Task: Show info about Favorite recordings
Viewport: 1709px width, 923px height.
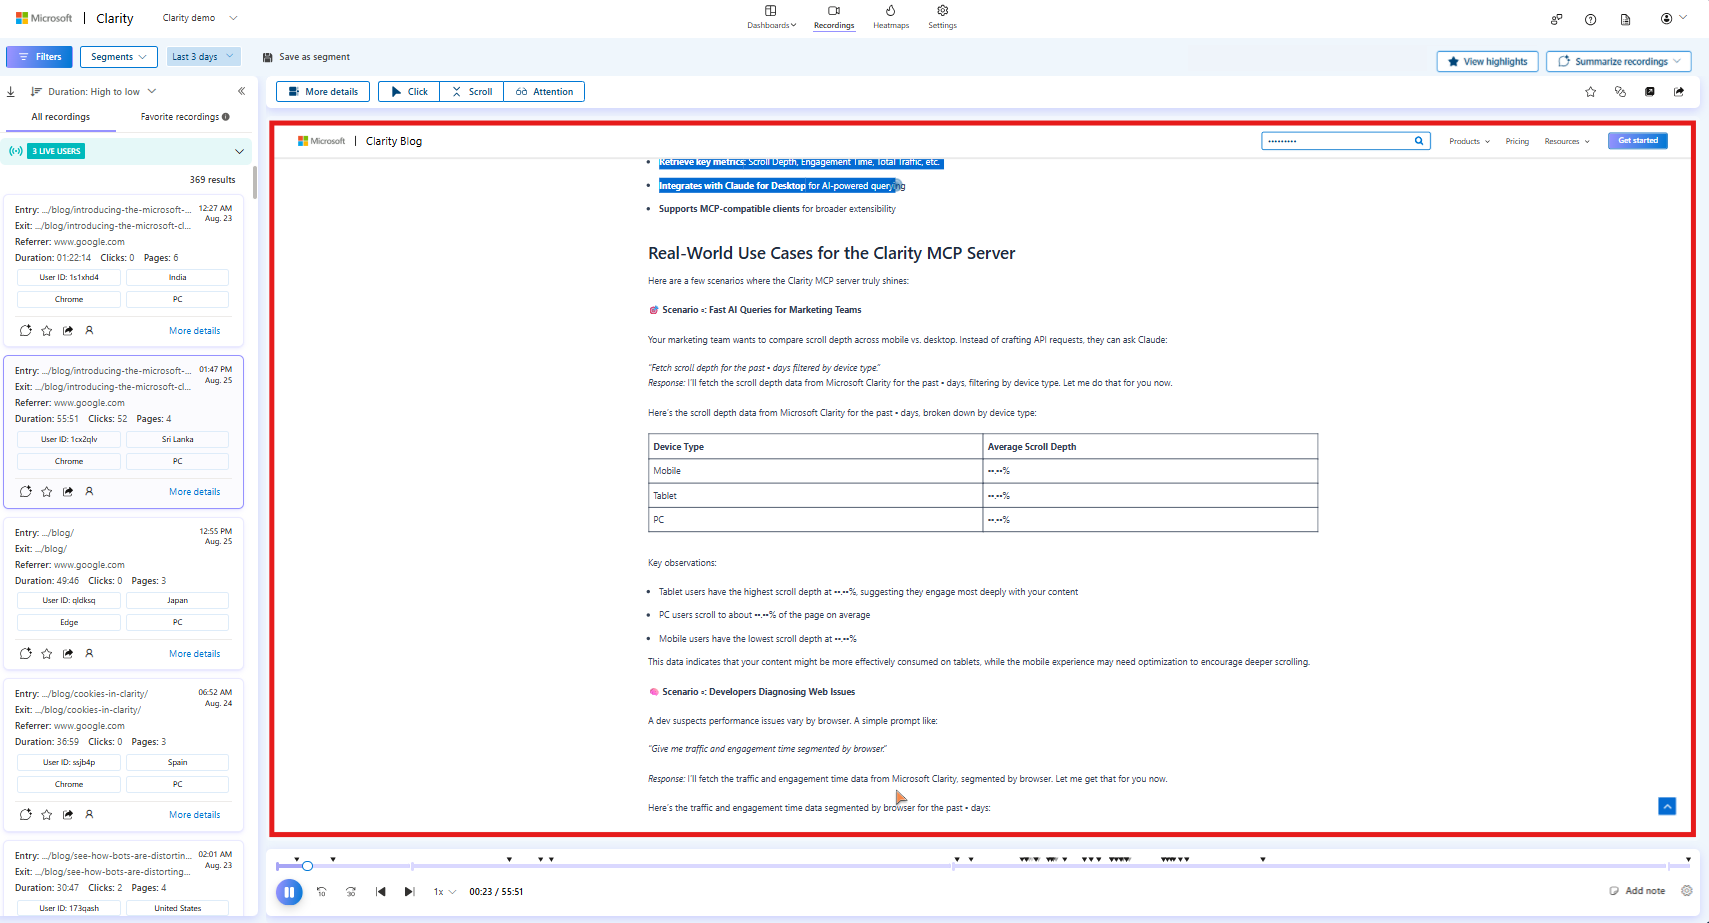Action: point(226,117)
